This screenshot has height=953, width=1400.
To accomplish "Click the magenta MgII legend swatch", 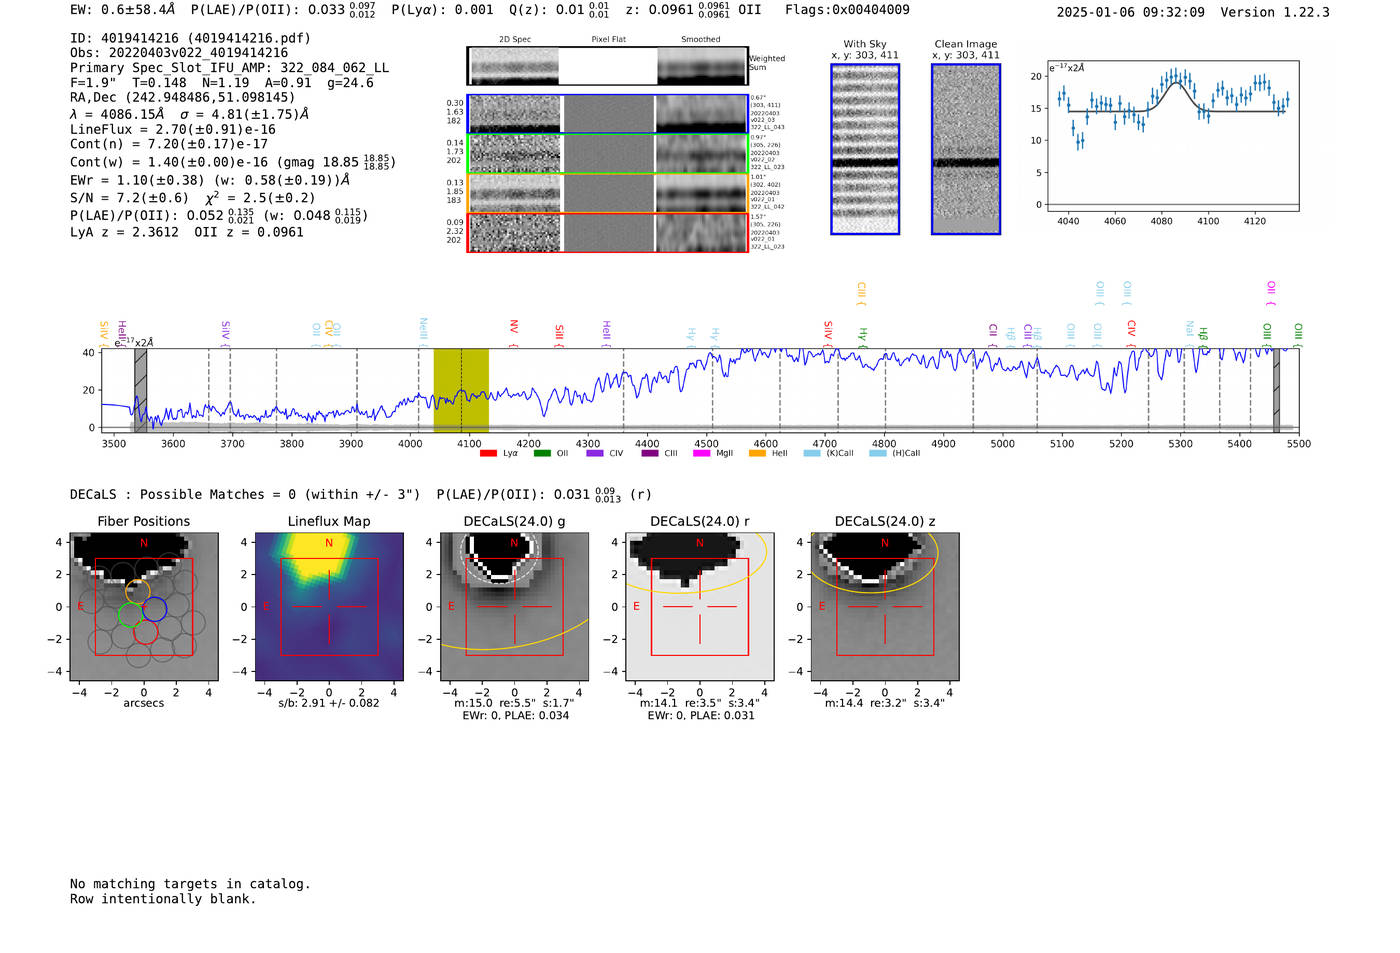I will (x=701, y=453).
